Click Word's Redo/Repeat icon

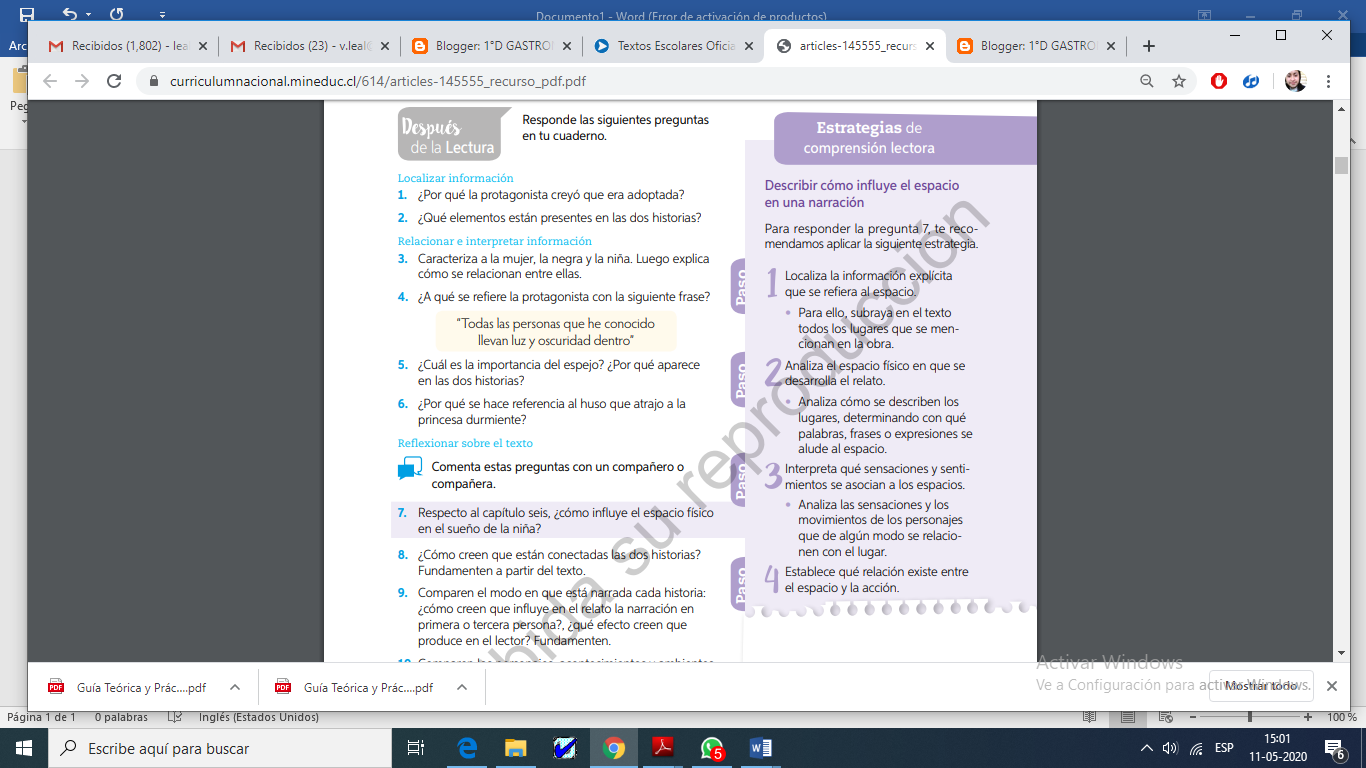[x=117, y=14]
